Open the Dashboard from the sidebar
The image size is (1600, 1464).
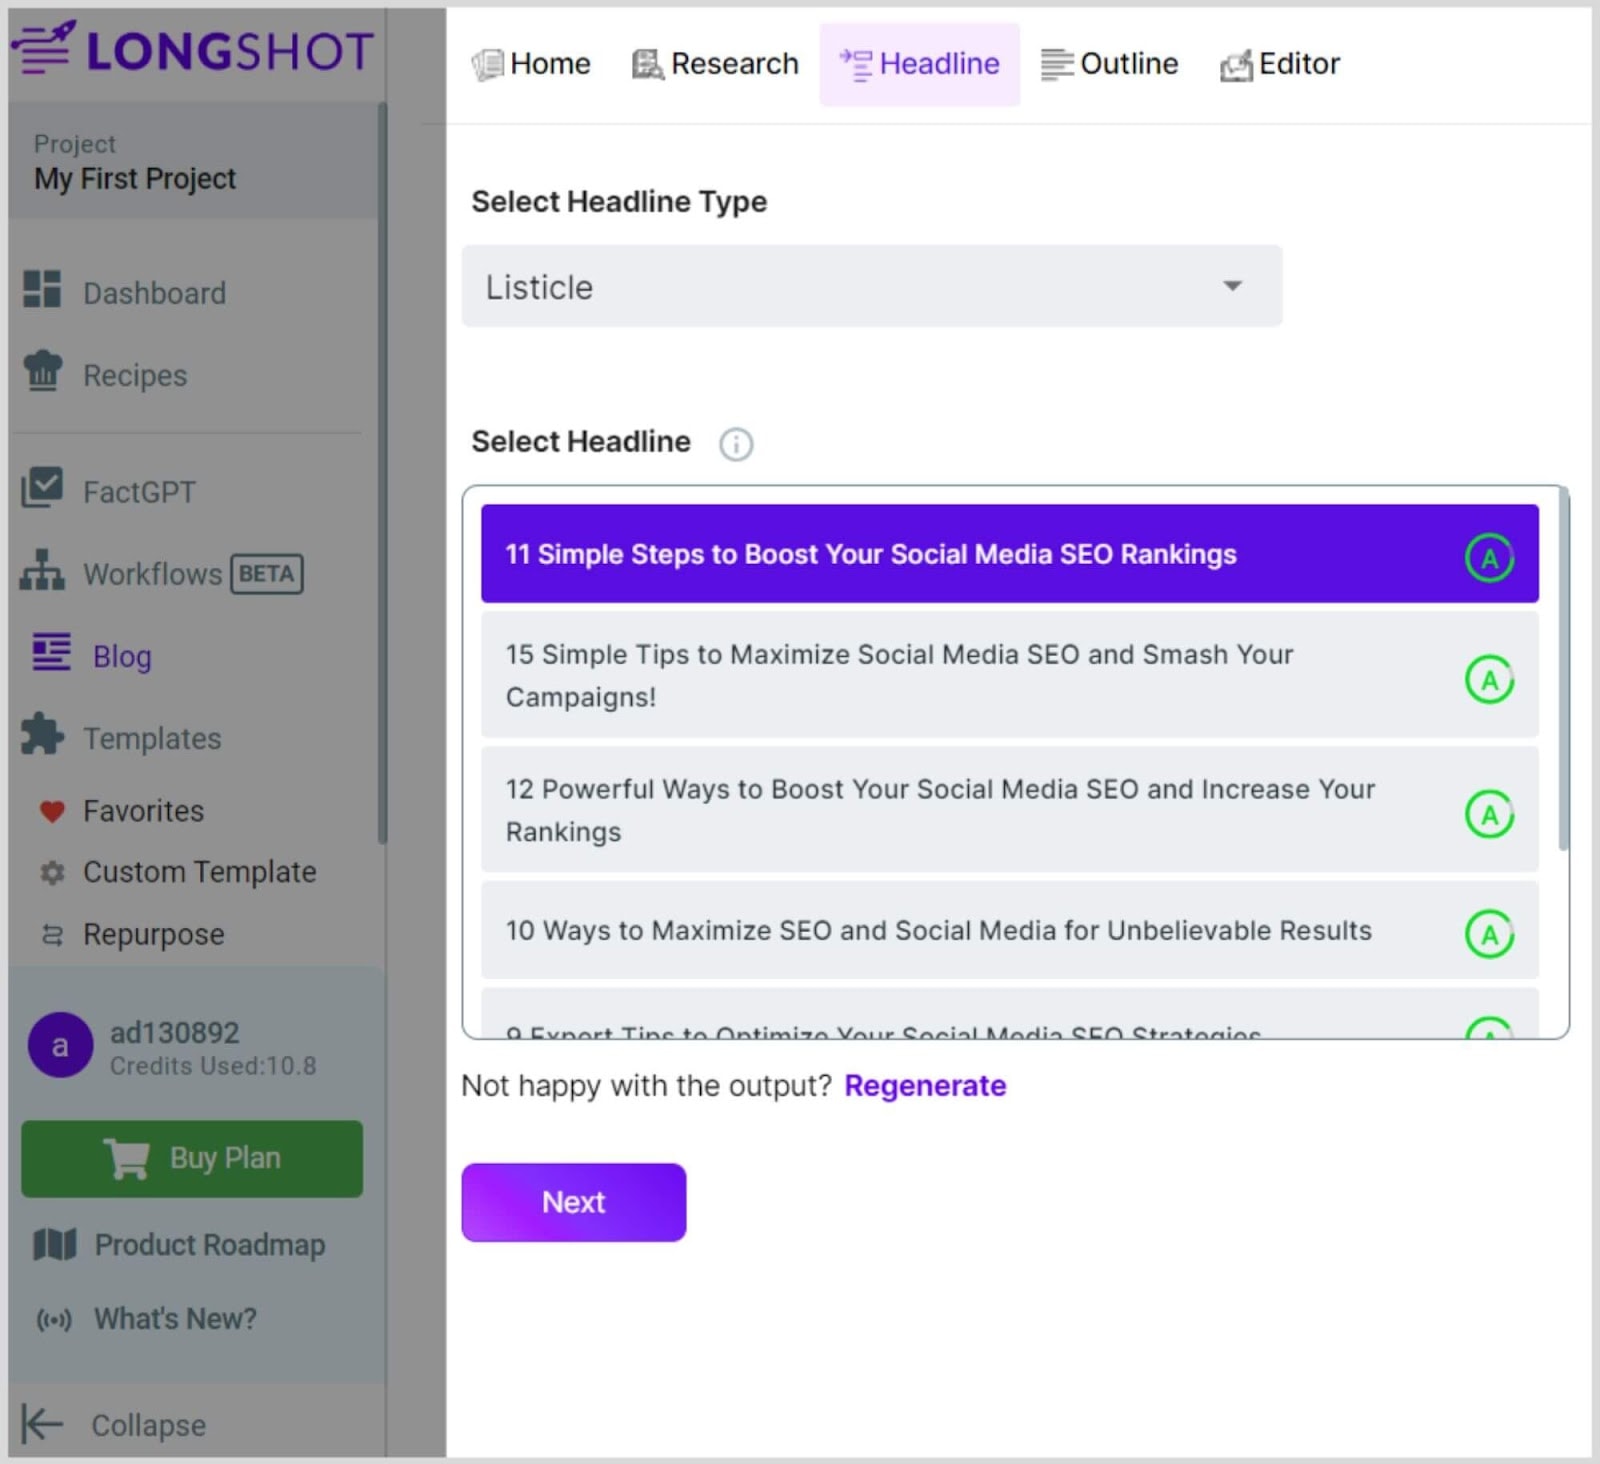pos(154,292)
